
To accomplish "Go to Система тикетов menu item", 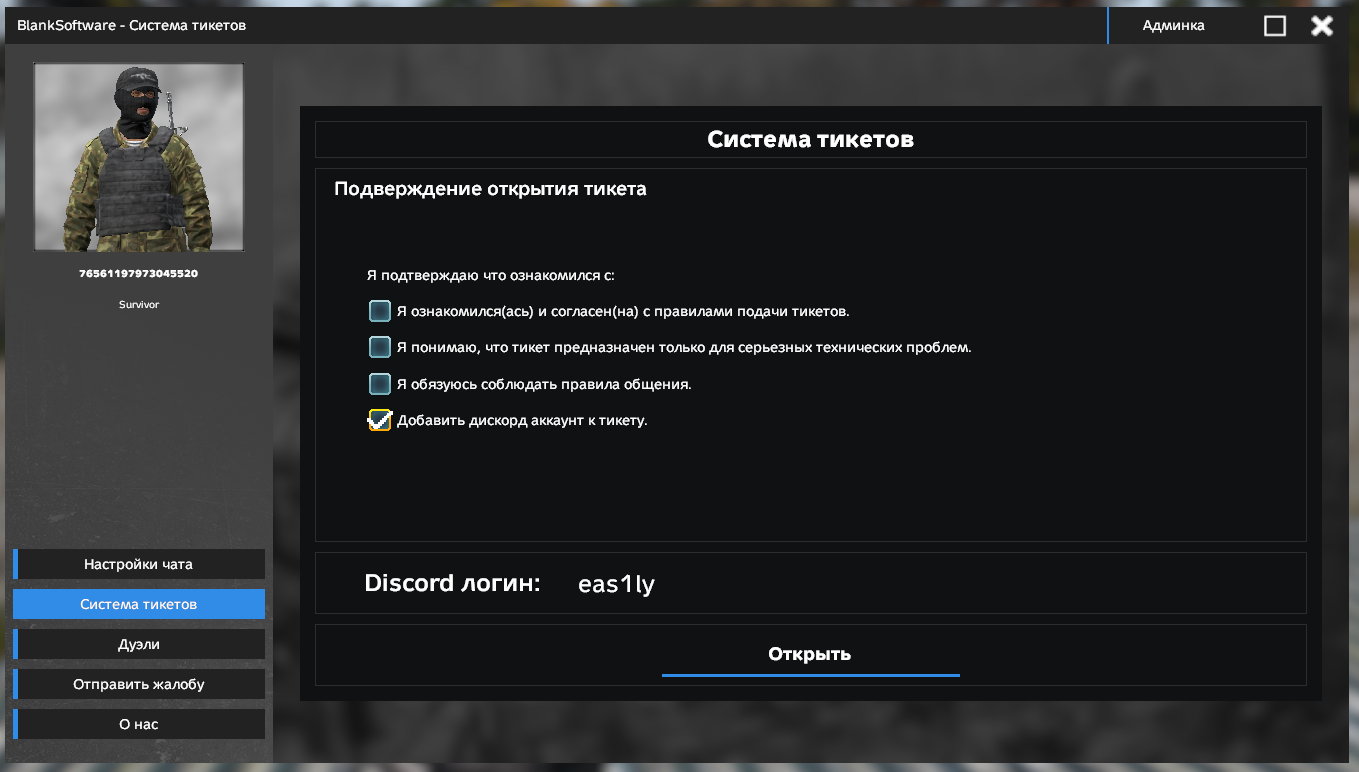I will click(139, 604).
